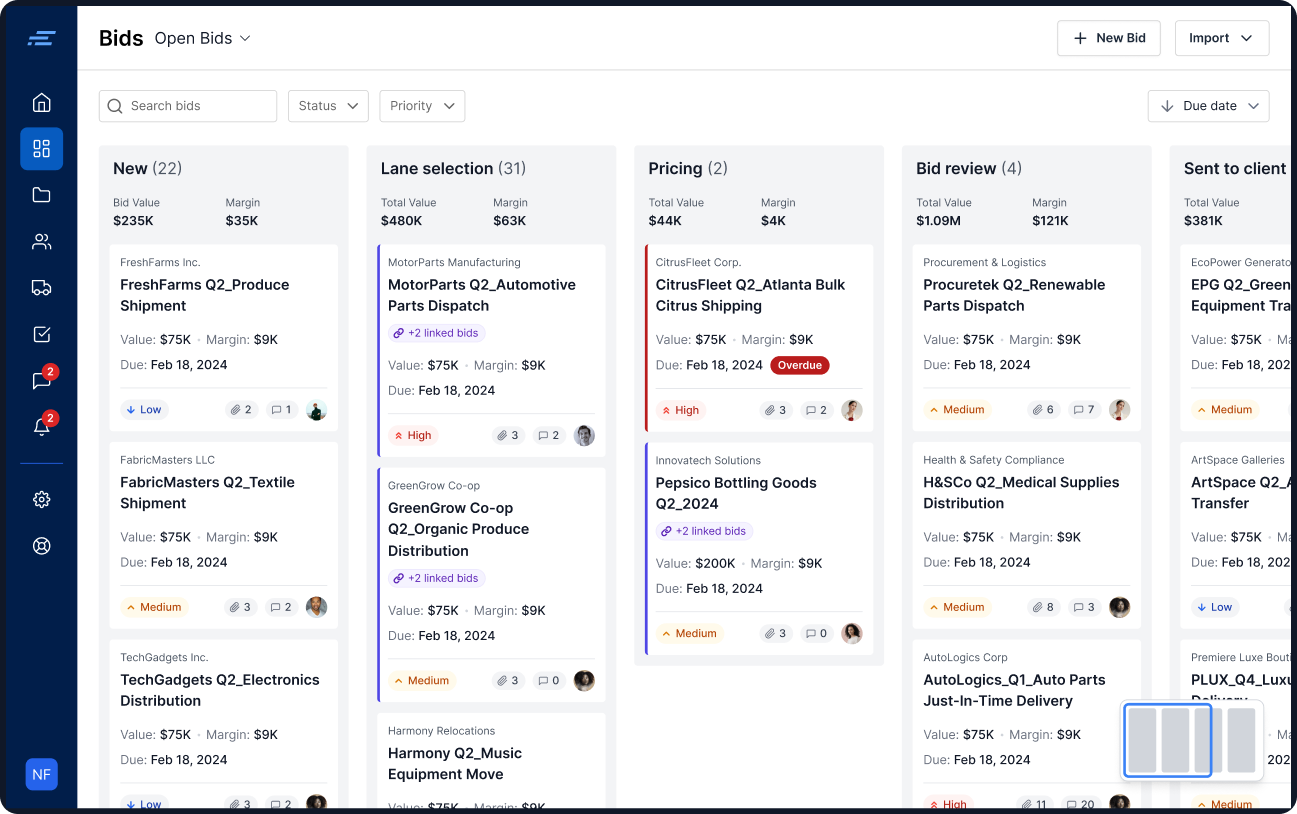Click the $1.09M total value in Bid review
Image resolution: width=1297 pixels, height=814 pixels.
938,221
